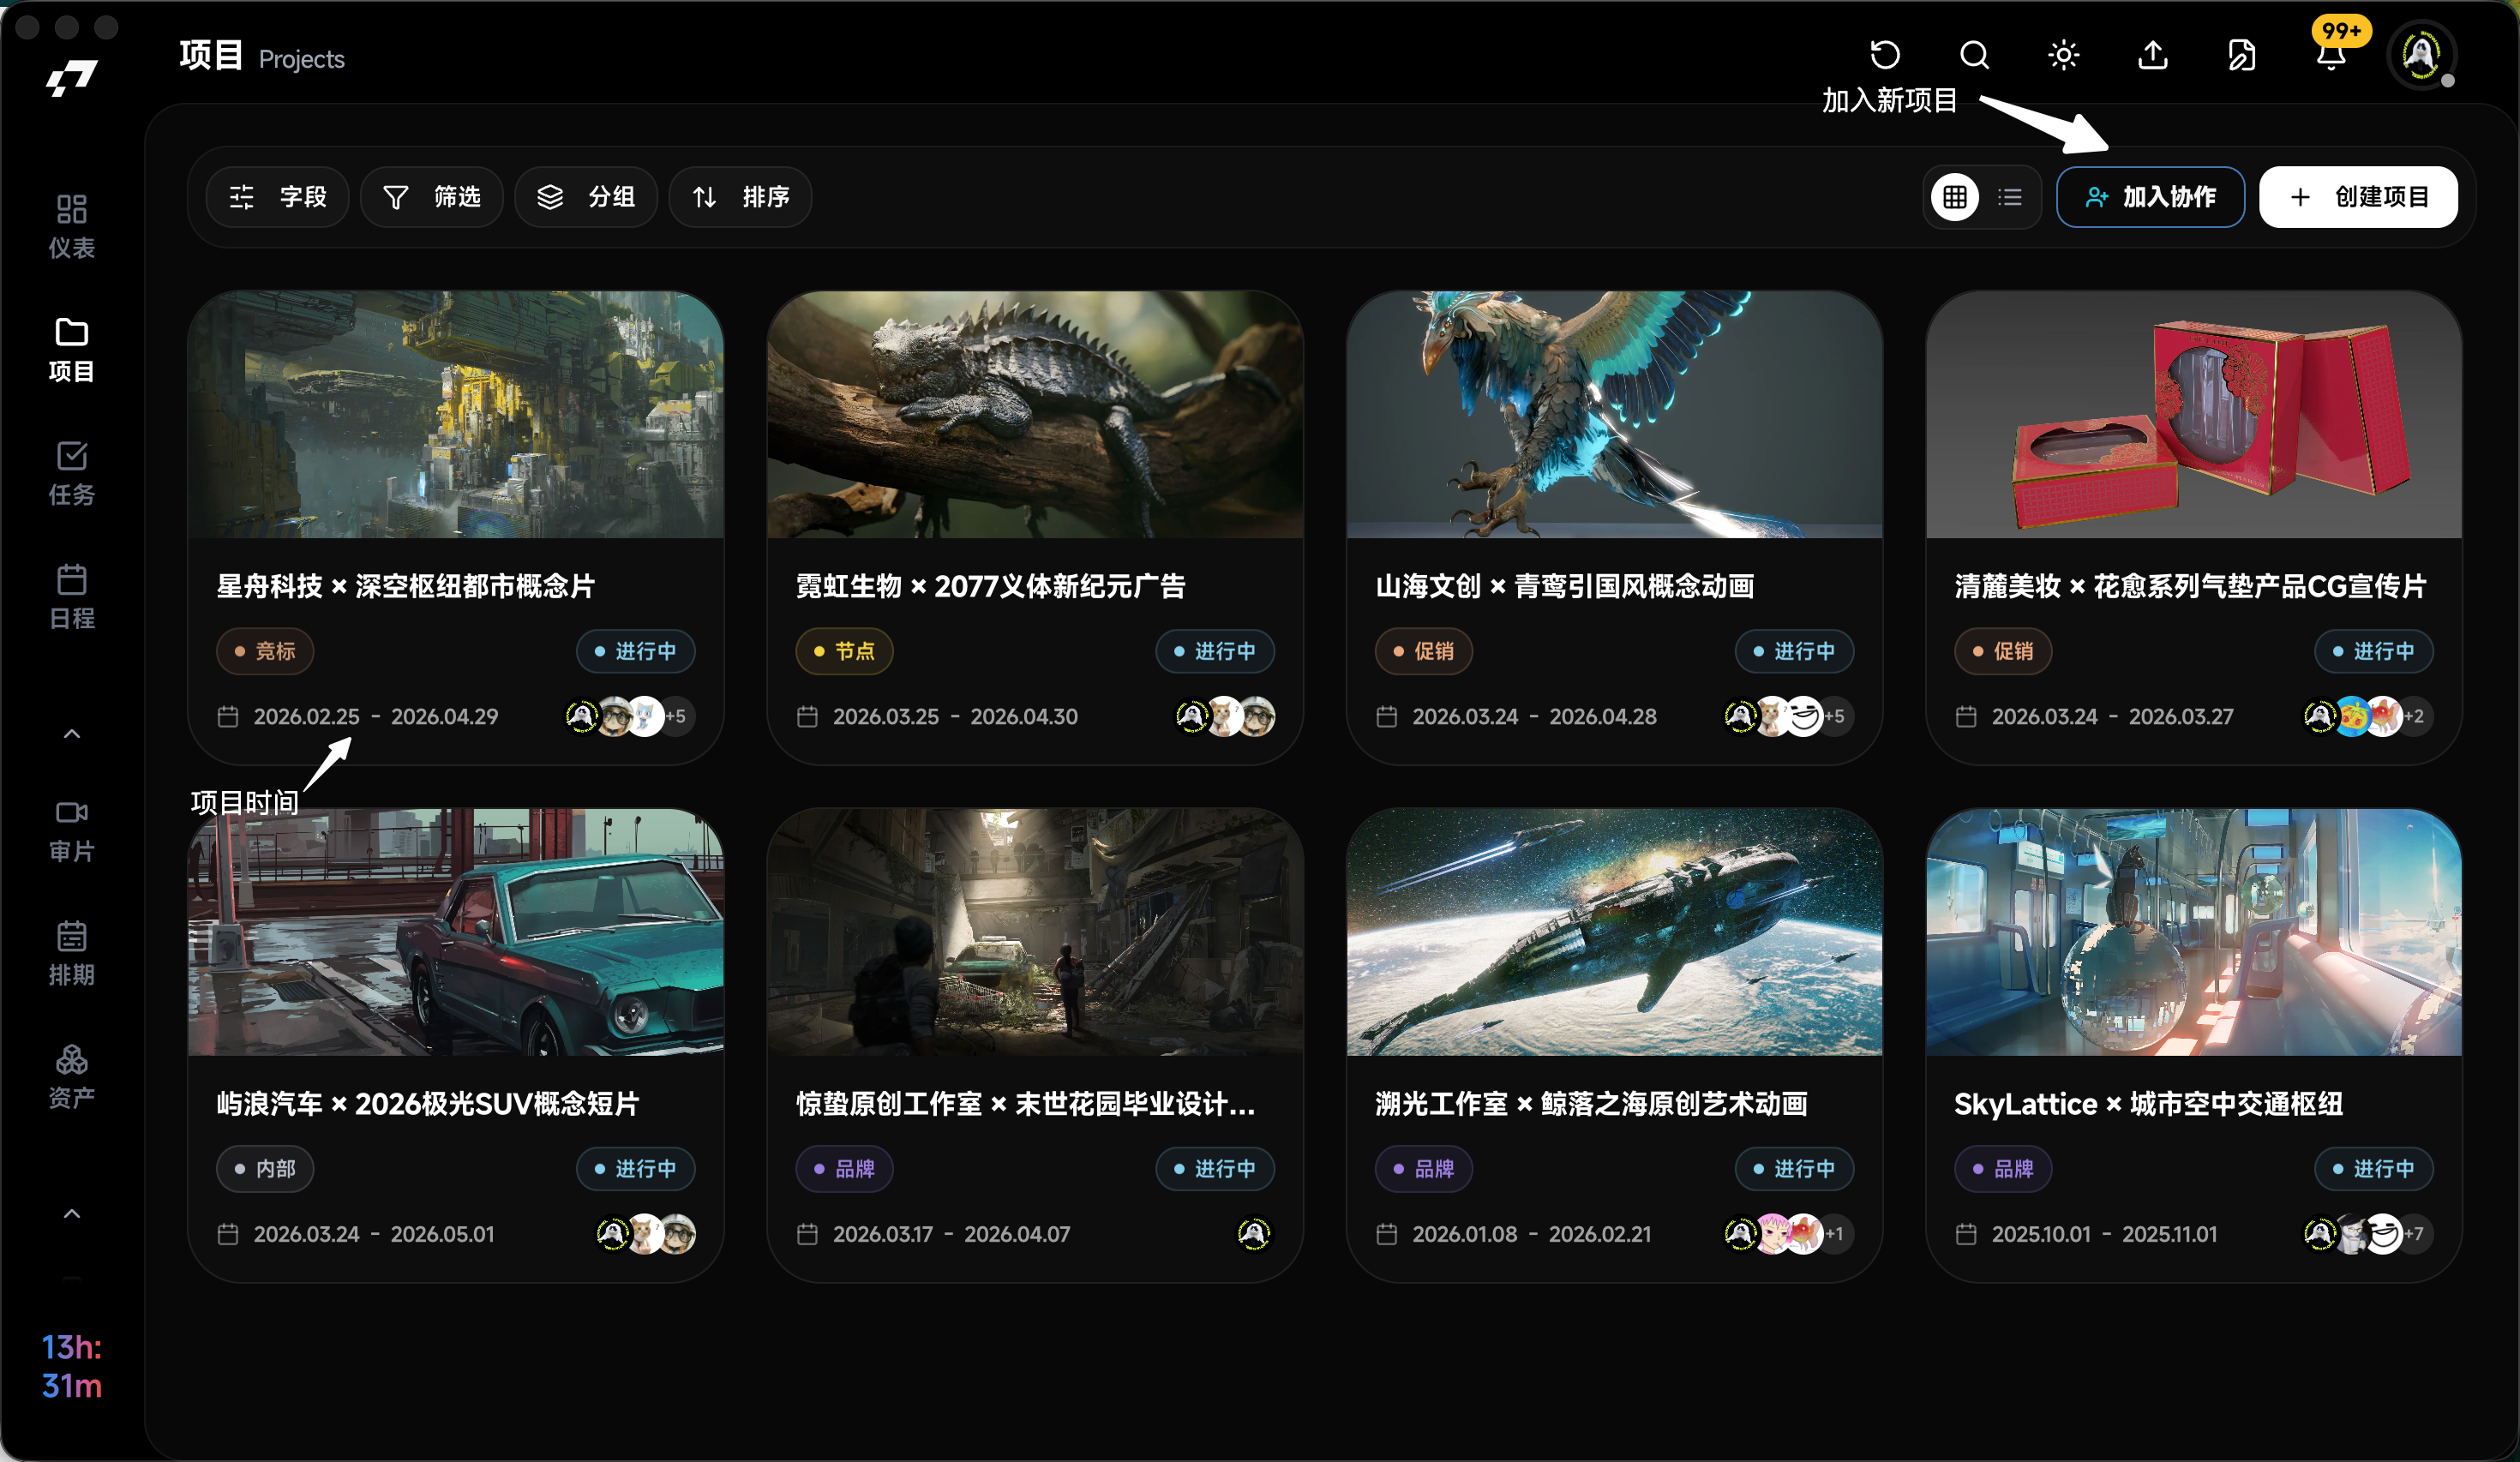Screen dimensions: 2520x1462
Task: Click the 内部 tag on 屿浪汽车 card
Action: click(265, 1169)
